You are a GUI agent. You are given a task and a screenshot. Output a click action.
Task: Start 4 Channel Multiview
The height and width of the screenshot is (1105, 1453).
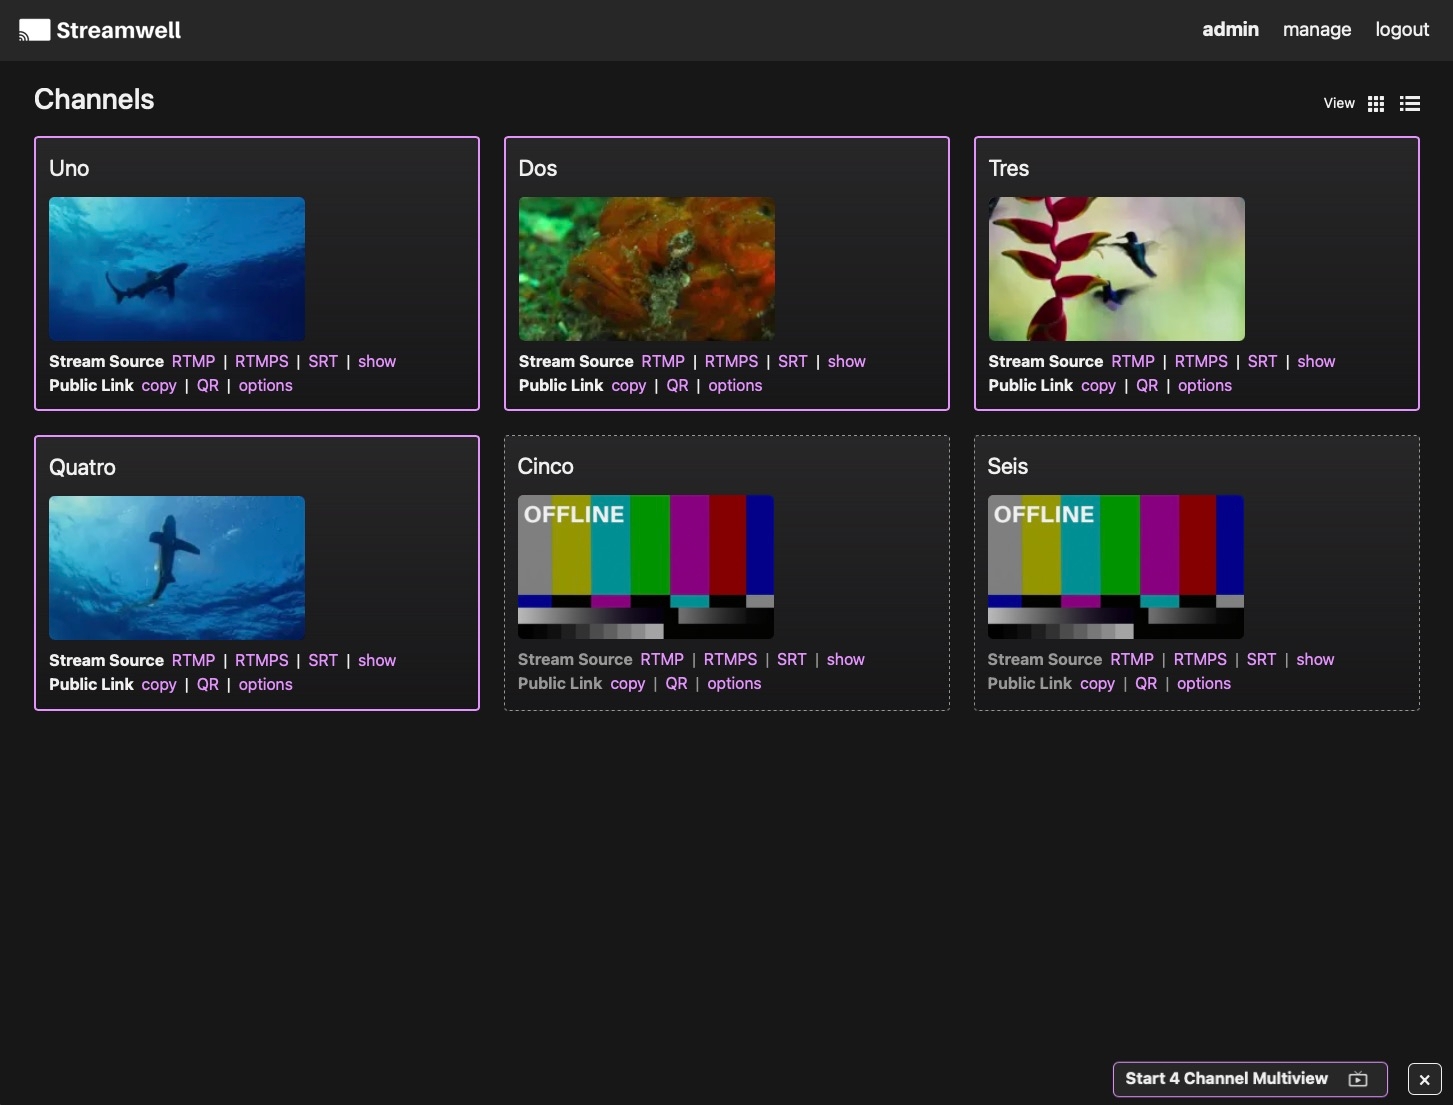(1249, 1079)
